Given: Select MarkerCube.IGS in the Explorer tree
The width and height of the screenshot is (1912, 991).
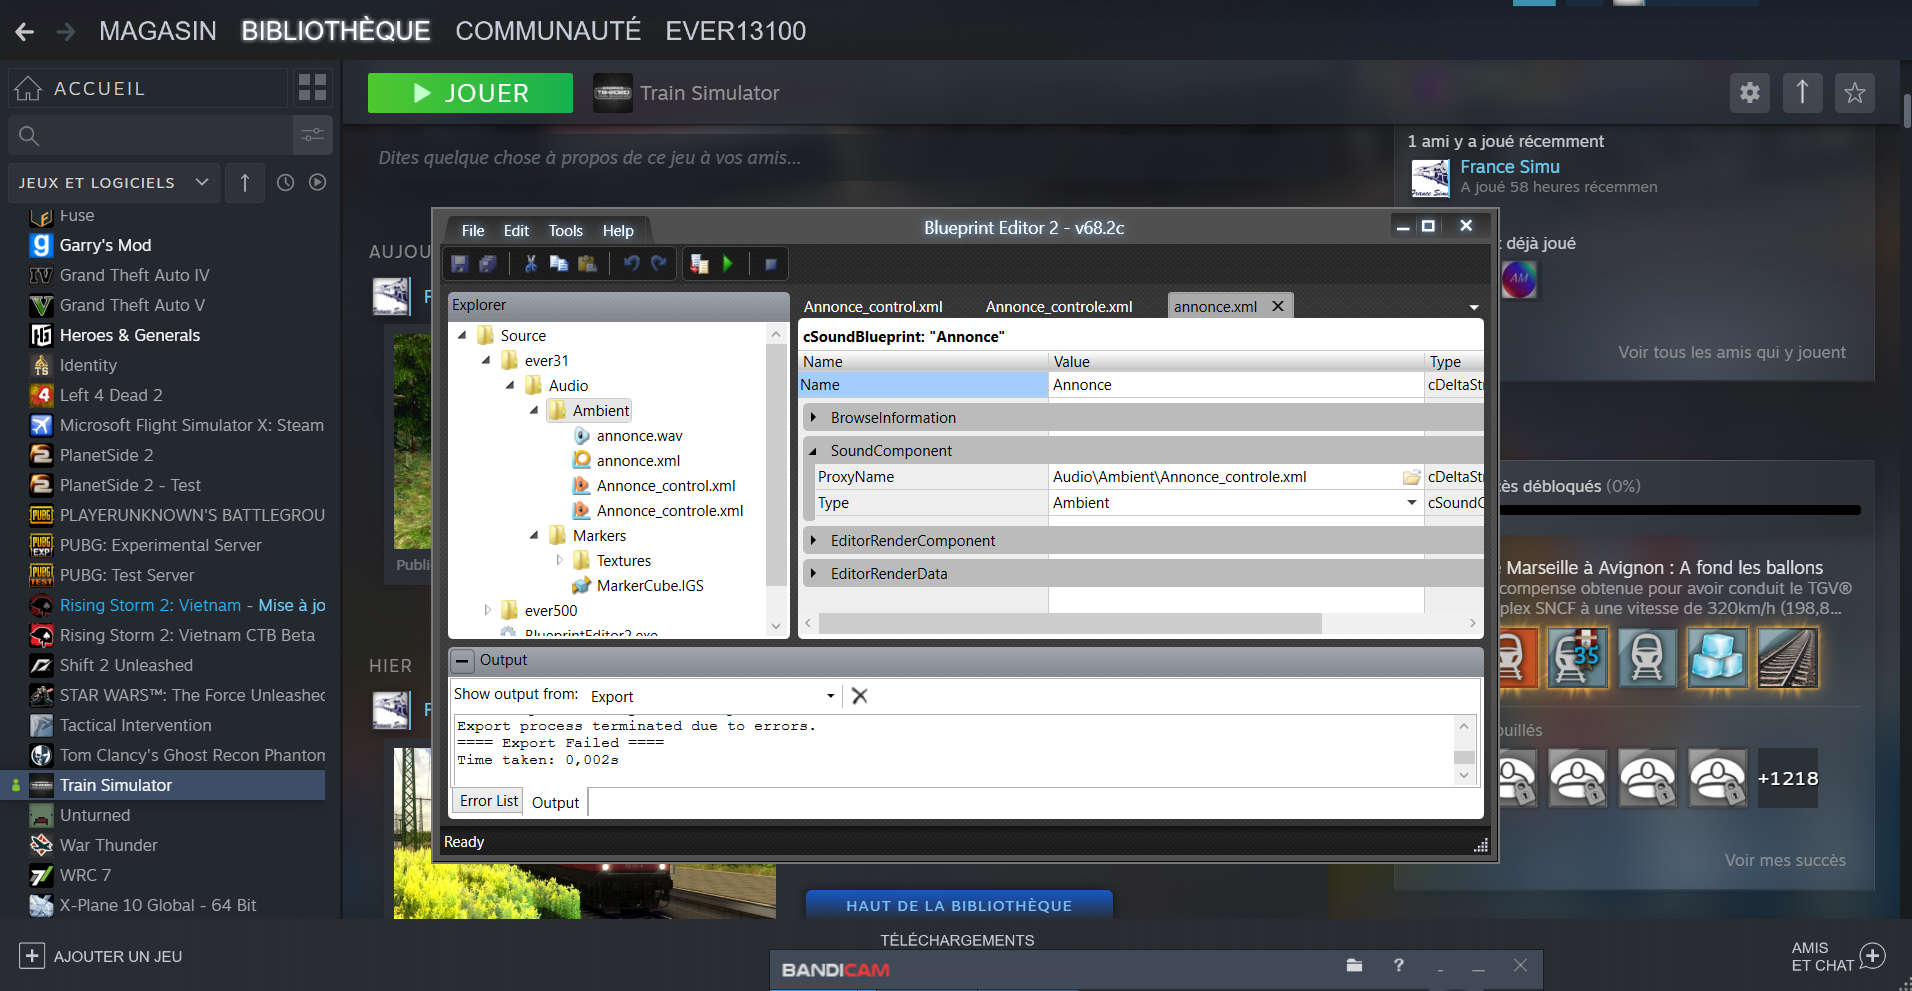Looking at the screenshot, I should click(x=650, y=586).
